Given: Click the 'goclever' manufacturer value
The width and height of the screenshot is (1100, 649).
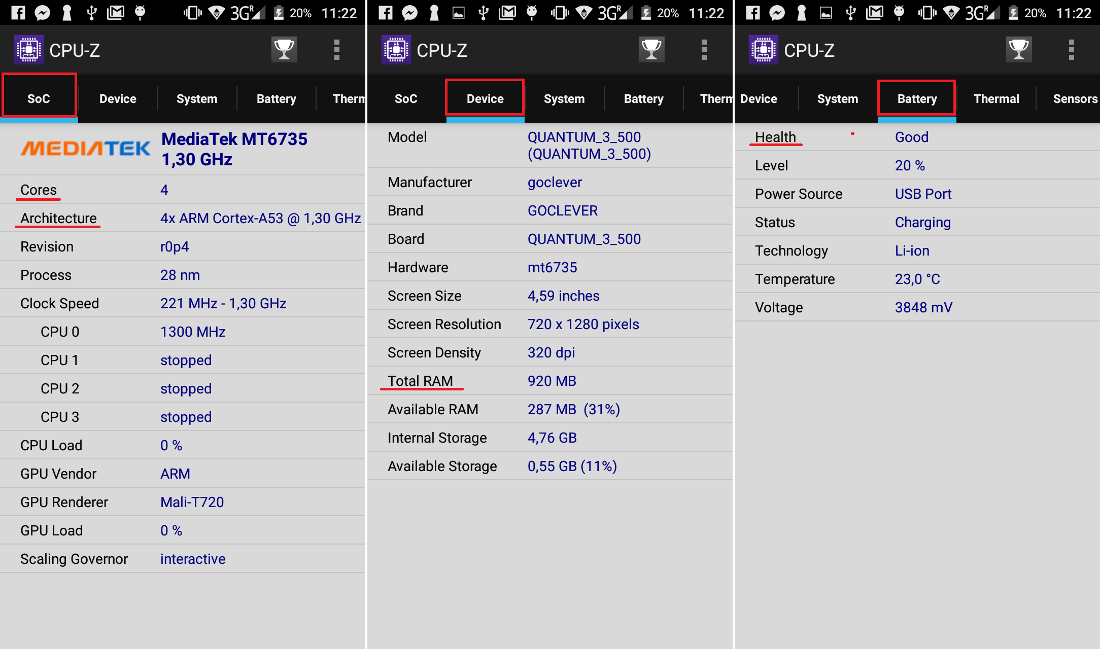Looking at the screenshot, I should click(x=555, y=182).
